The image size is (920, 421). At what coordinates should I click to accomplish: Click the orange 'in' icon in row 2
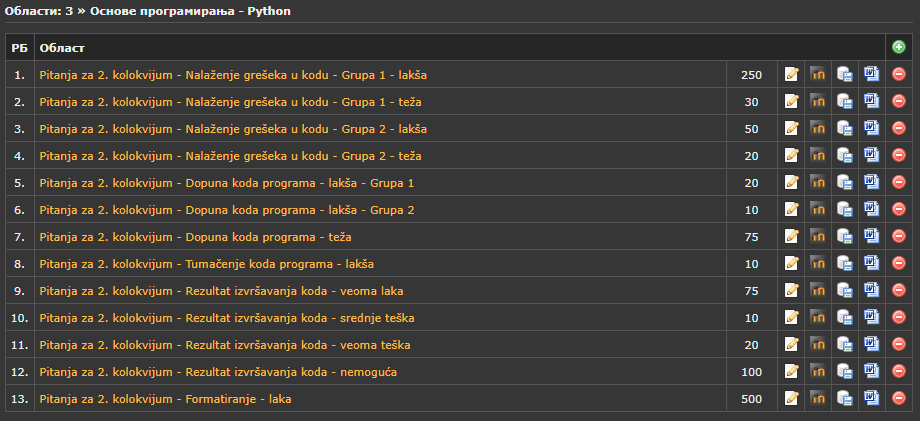(x=818, y=101)
